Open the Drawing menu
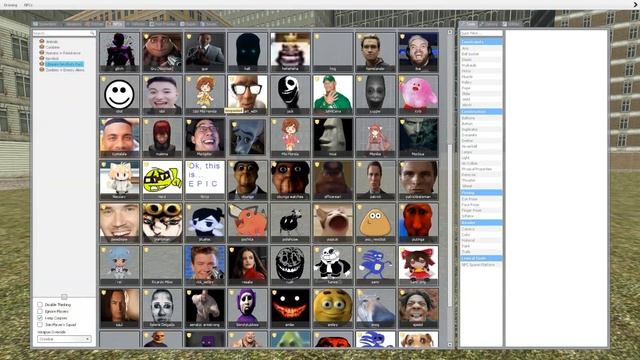 tap(10, 5)
